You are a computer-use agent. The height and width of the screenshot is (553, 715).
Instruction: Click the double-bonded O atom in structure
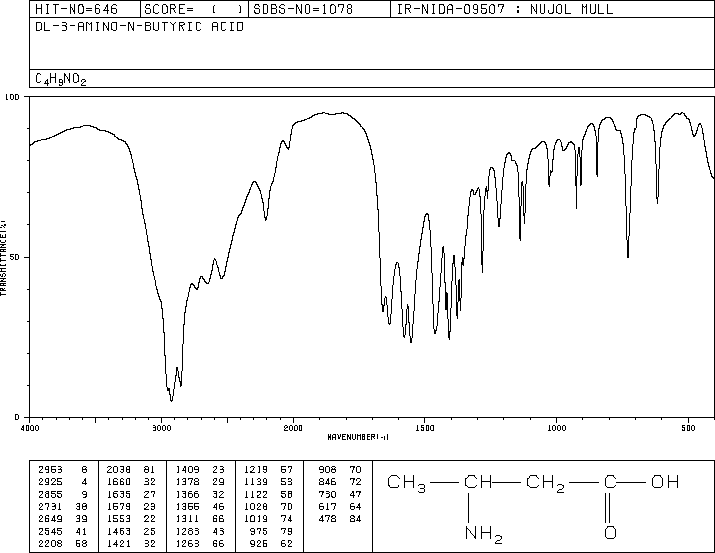pos(610,532)
